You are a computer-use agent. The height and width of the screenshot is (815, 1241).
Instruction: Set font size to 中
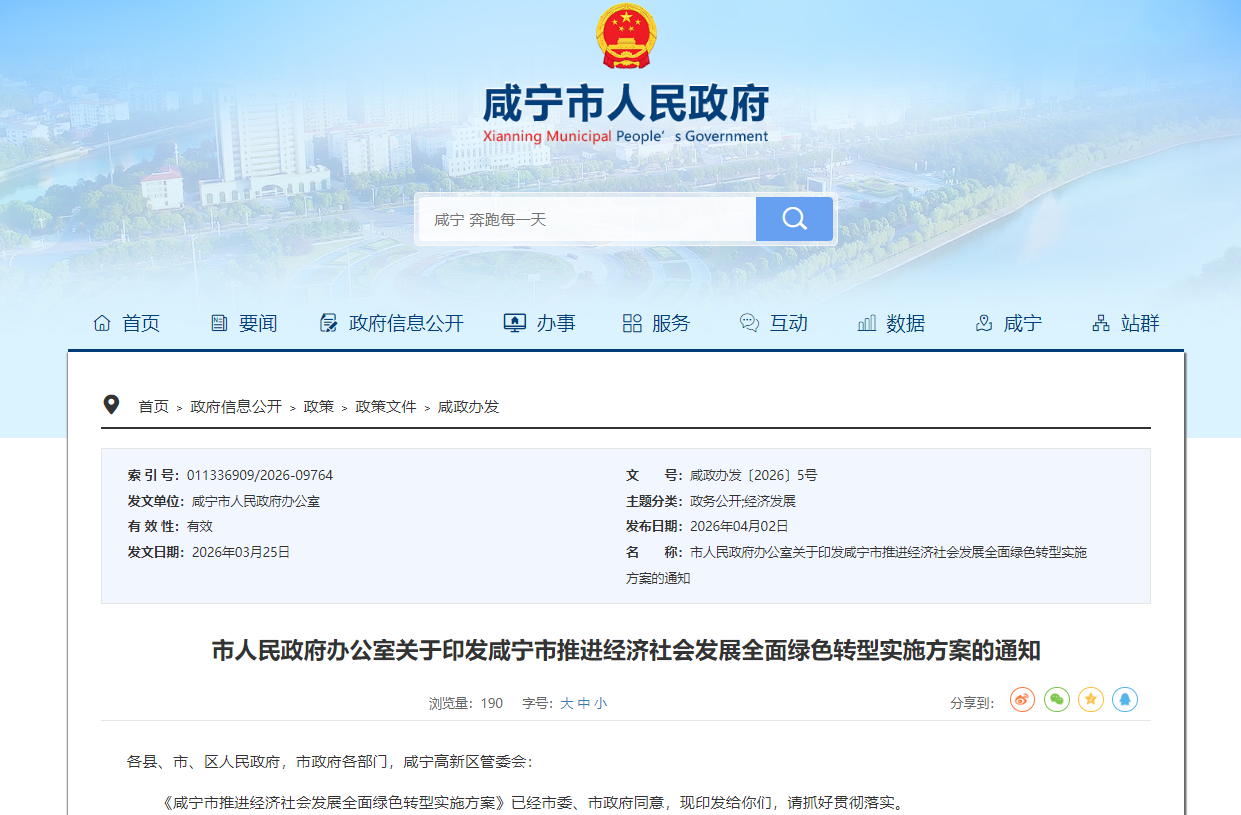[x=583, y=703]
